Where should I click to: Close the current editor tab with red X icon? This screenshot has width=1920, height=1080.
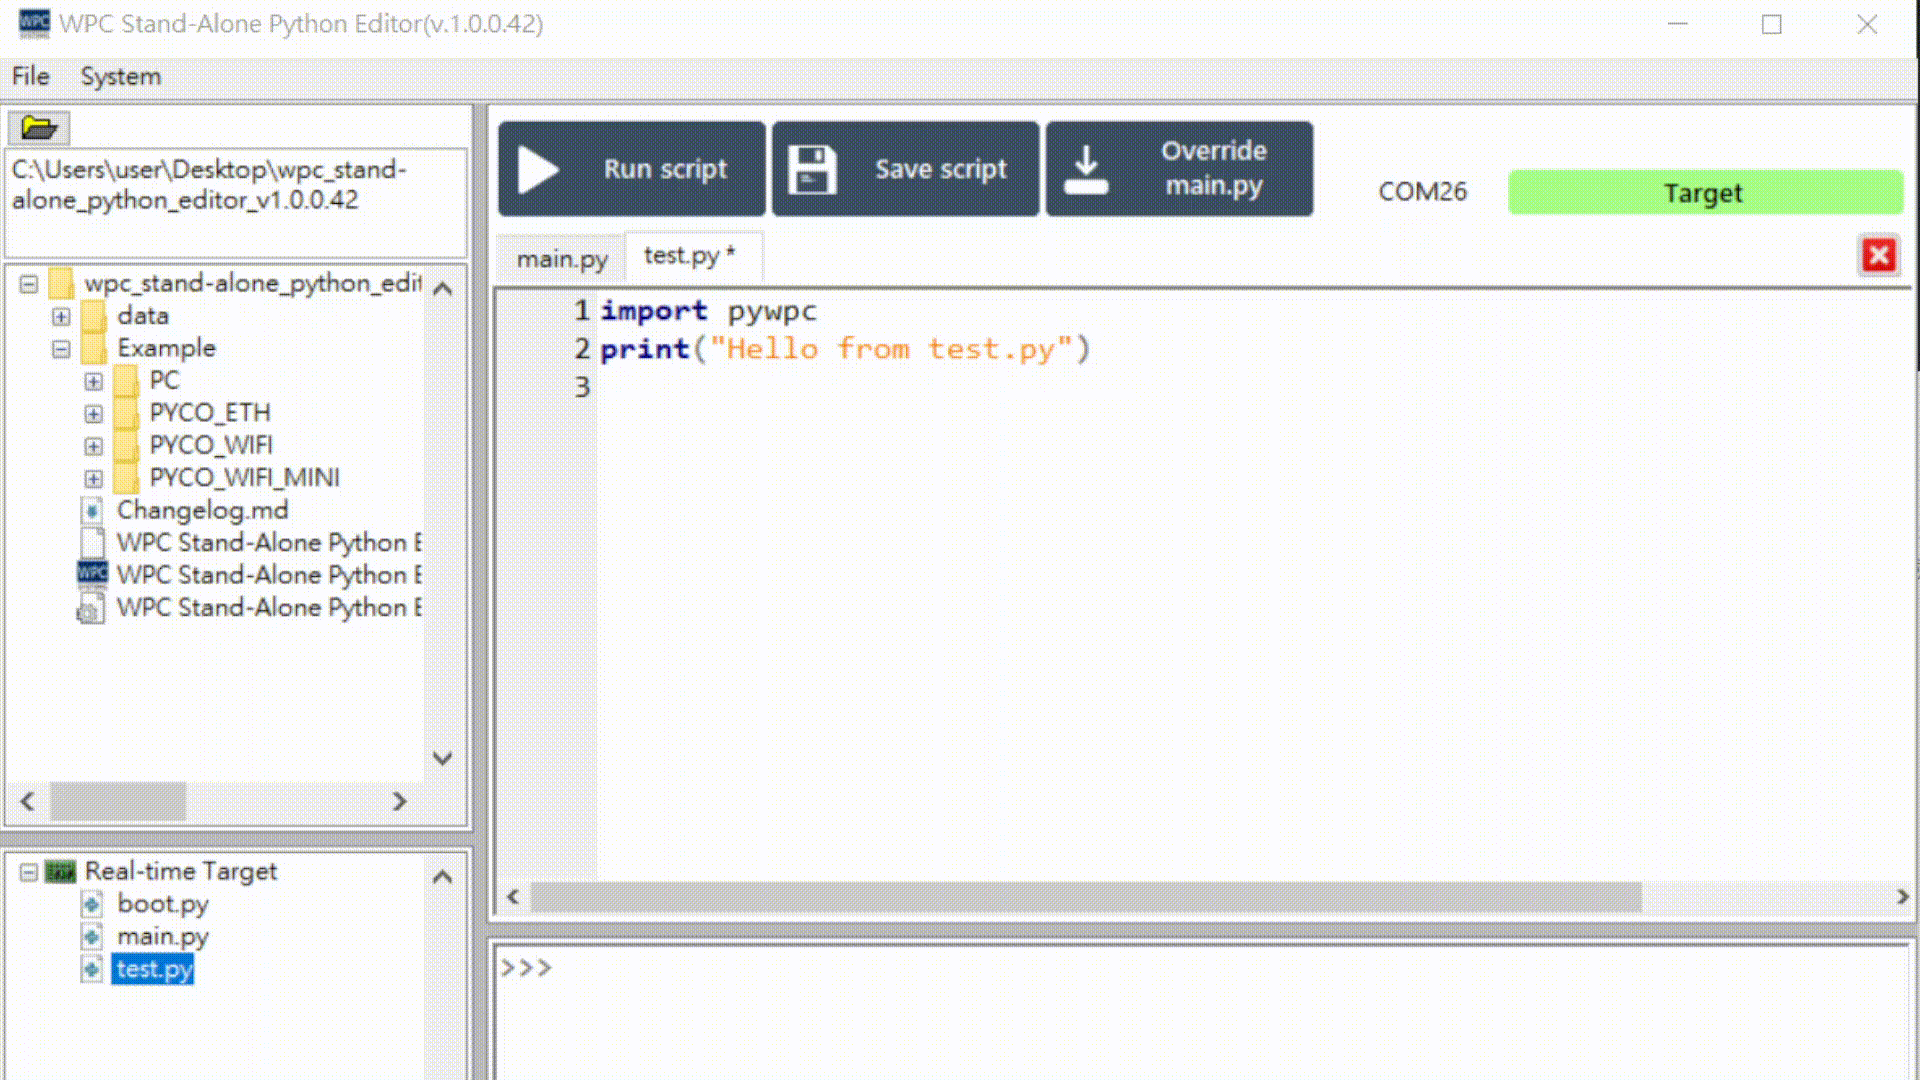pyautogui.click(x=1878, y=255)
